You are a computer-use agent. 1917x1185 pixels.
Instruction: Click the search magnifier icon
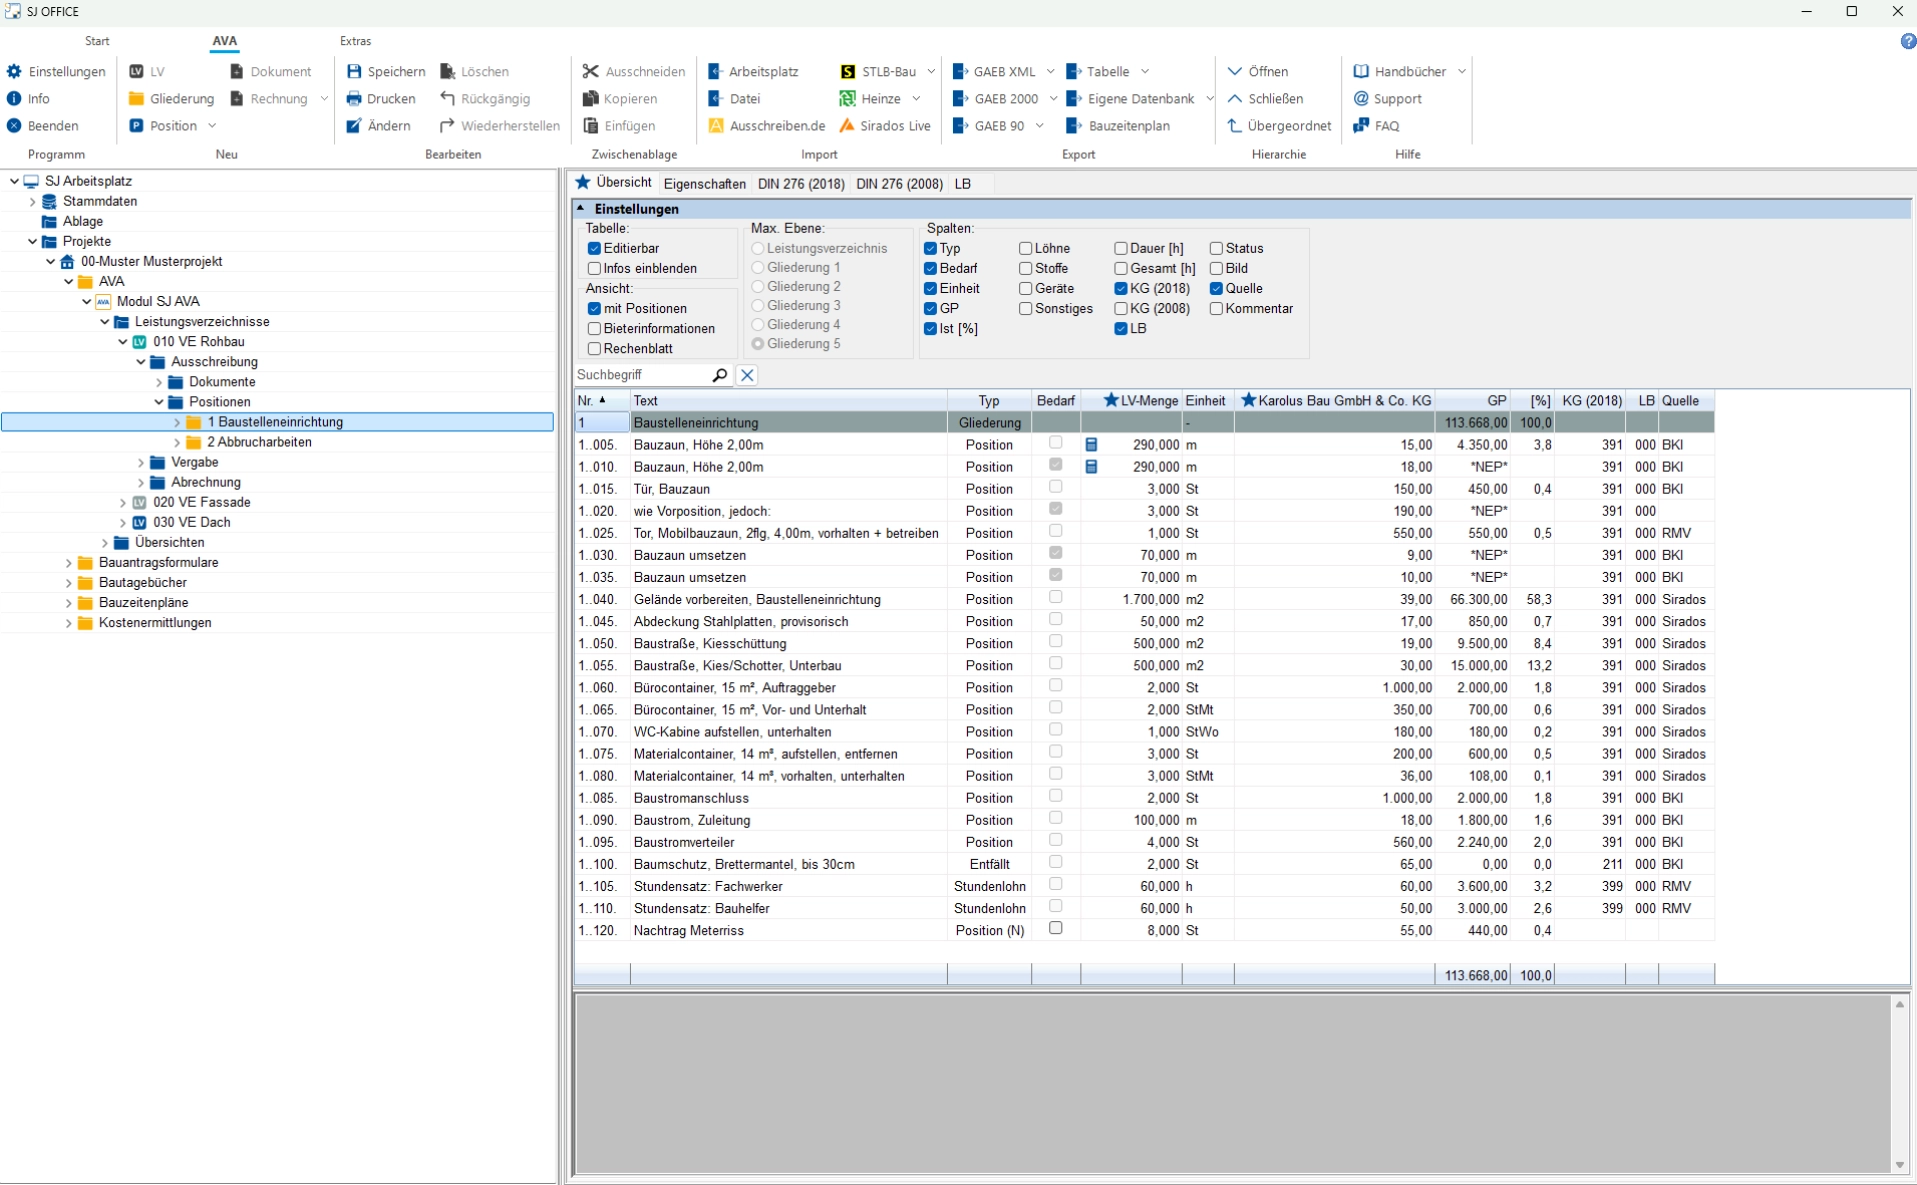click(719, 375)
